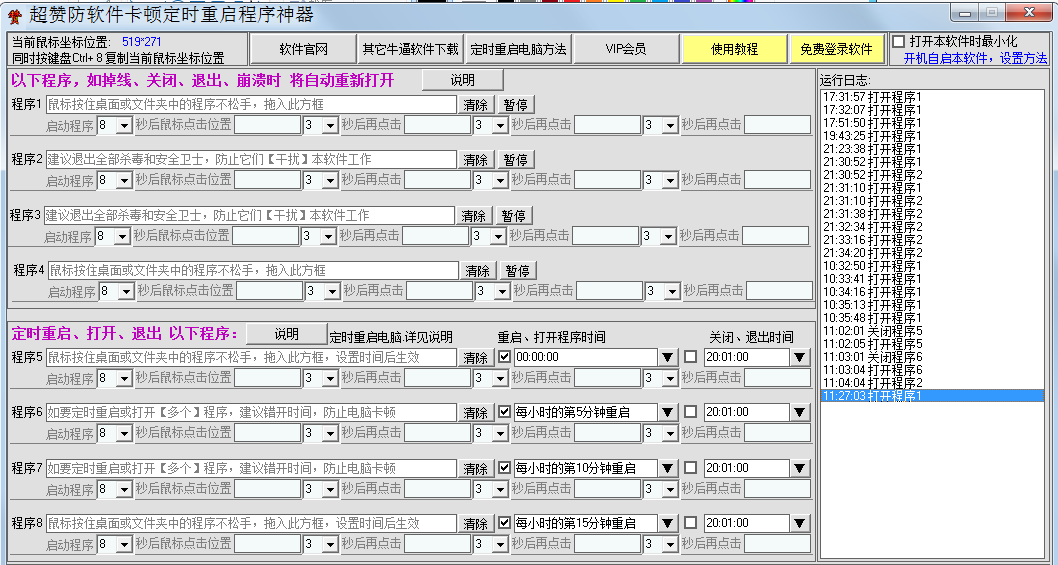
Task: Click 清除 button for 程序3
Action: coord(474,216)
